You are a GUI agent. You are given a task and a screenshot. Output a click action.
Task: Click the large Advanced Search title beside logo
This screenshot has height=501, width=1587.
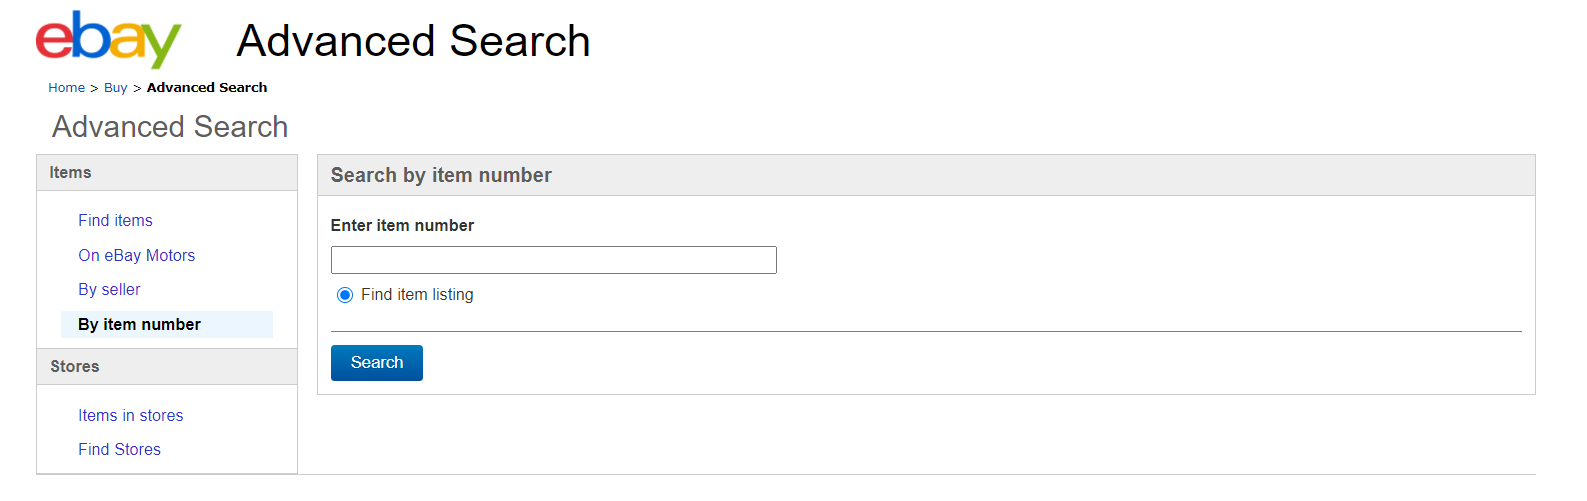[x=413, y=42]
